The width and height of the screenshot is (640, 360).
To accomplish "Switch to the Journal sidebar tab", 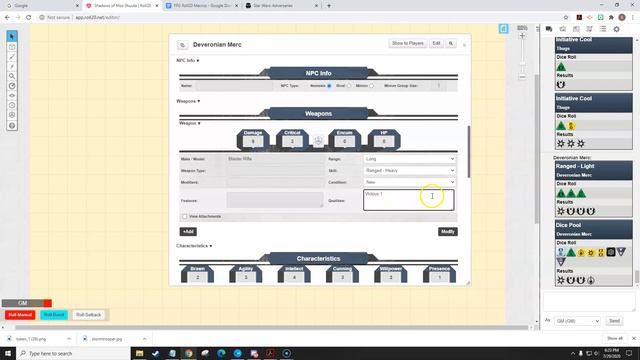I will [x=576, y=29].
